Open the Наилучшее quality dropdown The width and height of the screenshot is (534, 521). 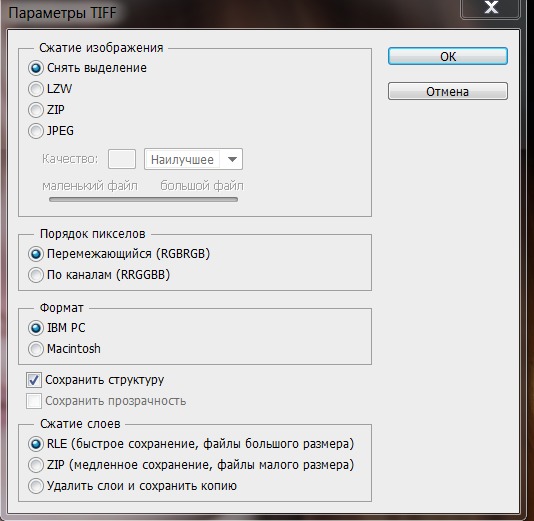coord(193,159)
